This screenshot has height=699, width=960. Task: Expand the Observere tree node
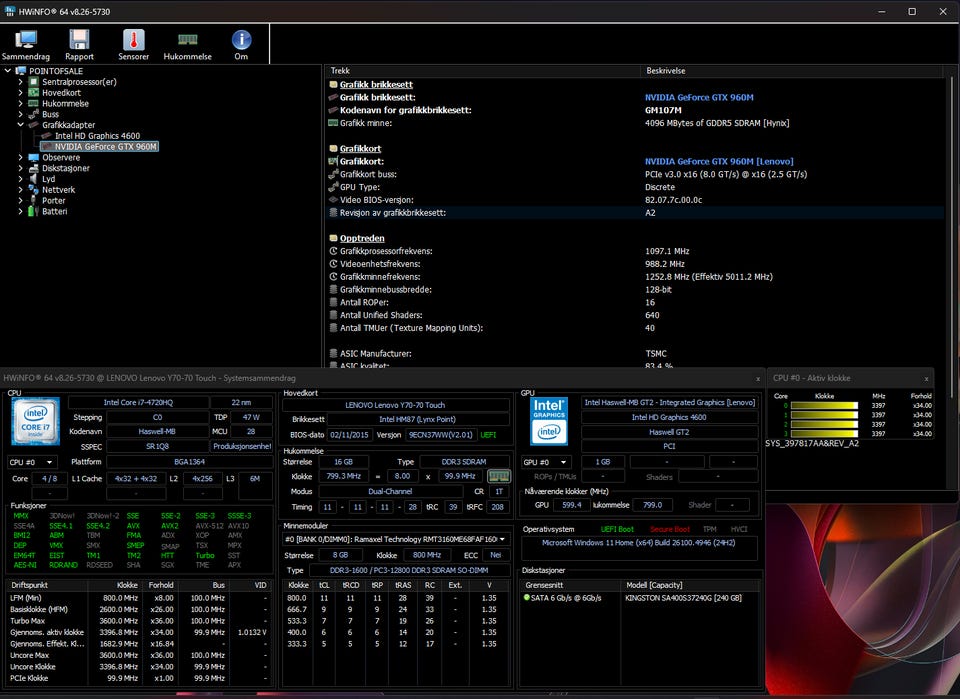pyautogui.click(x=20, y=157)
